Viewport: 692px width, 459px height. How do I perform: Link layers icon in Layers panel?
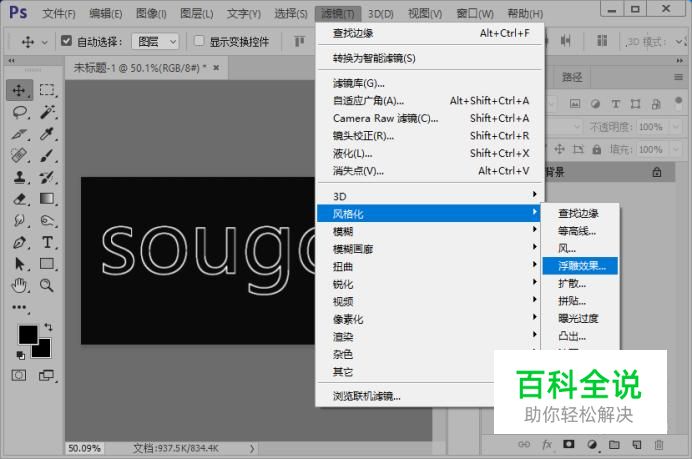pos(524,444)
